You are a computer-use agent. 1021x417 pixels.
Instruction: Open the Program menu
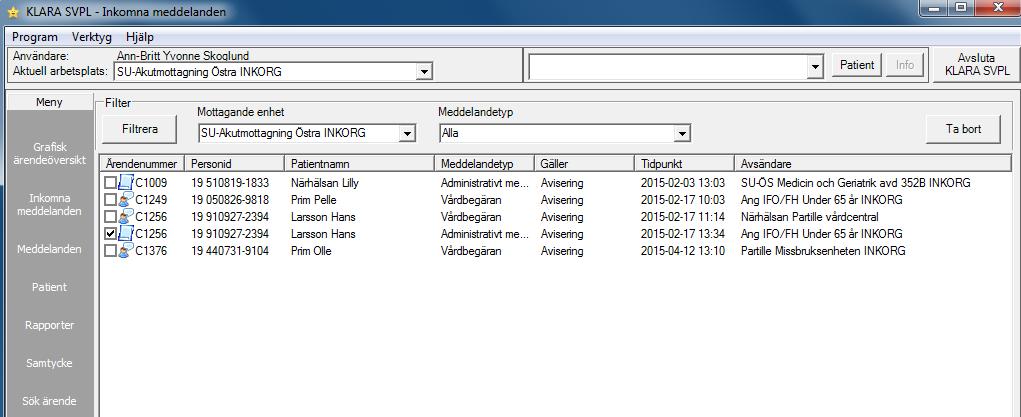coord(35,37)
